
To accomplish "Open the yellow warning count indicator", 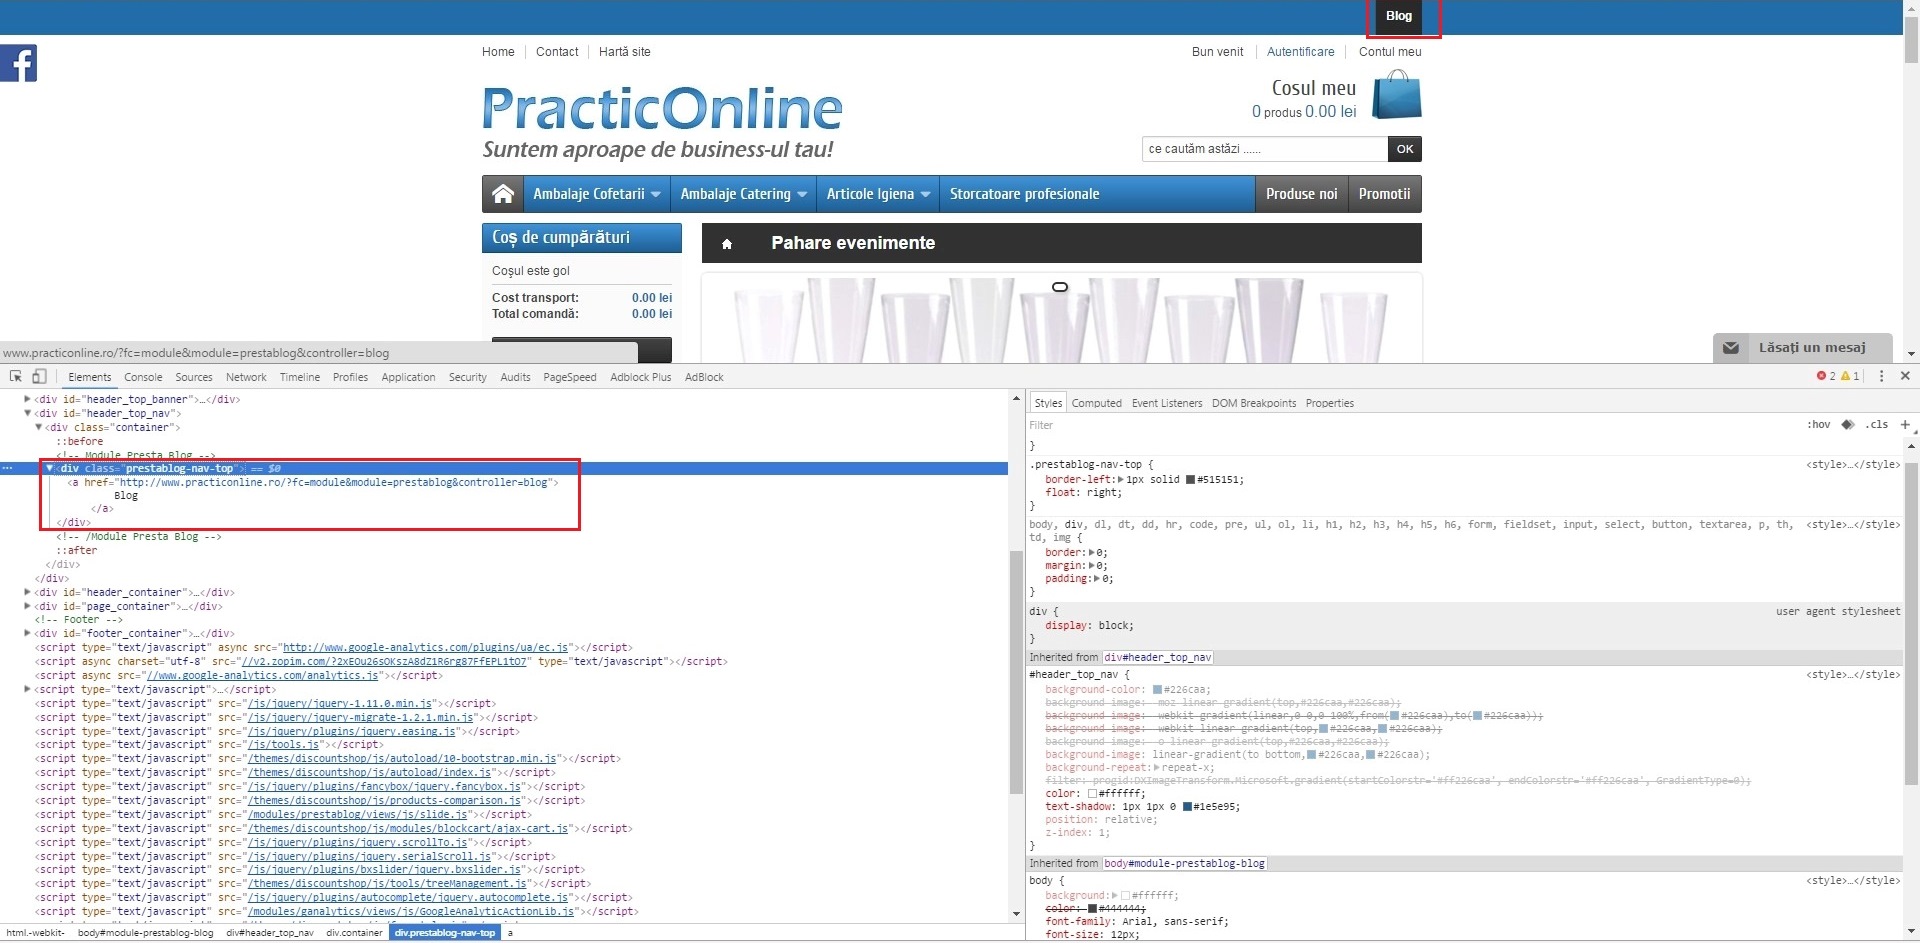I will click(x=1850, y=376).
